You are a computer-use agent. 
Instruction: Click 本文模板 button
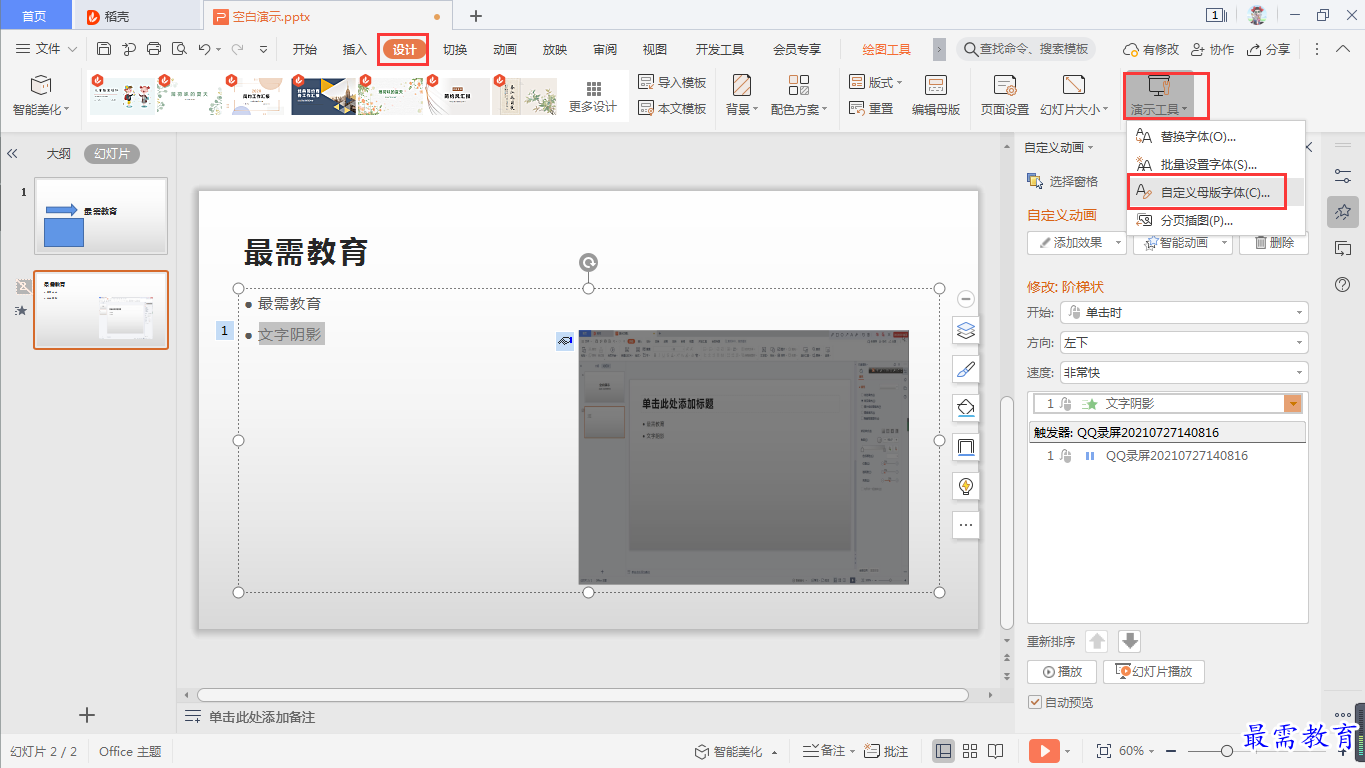coord(671,109)
